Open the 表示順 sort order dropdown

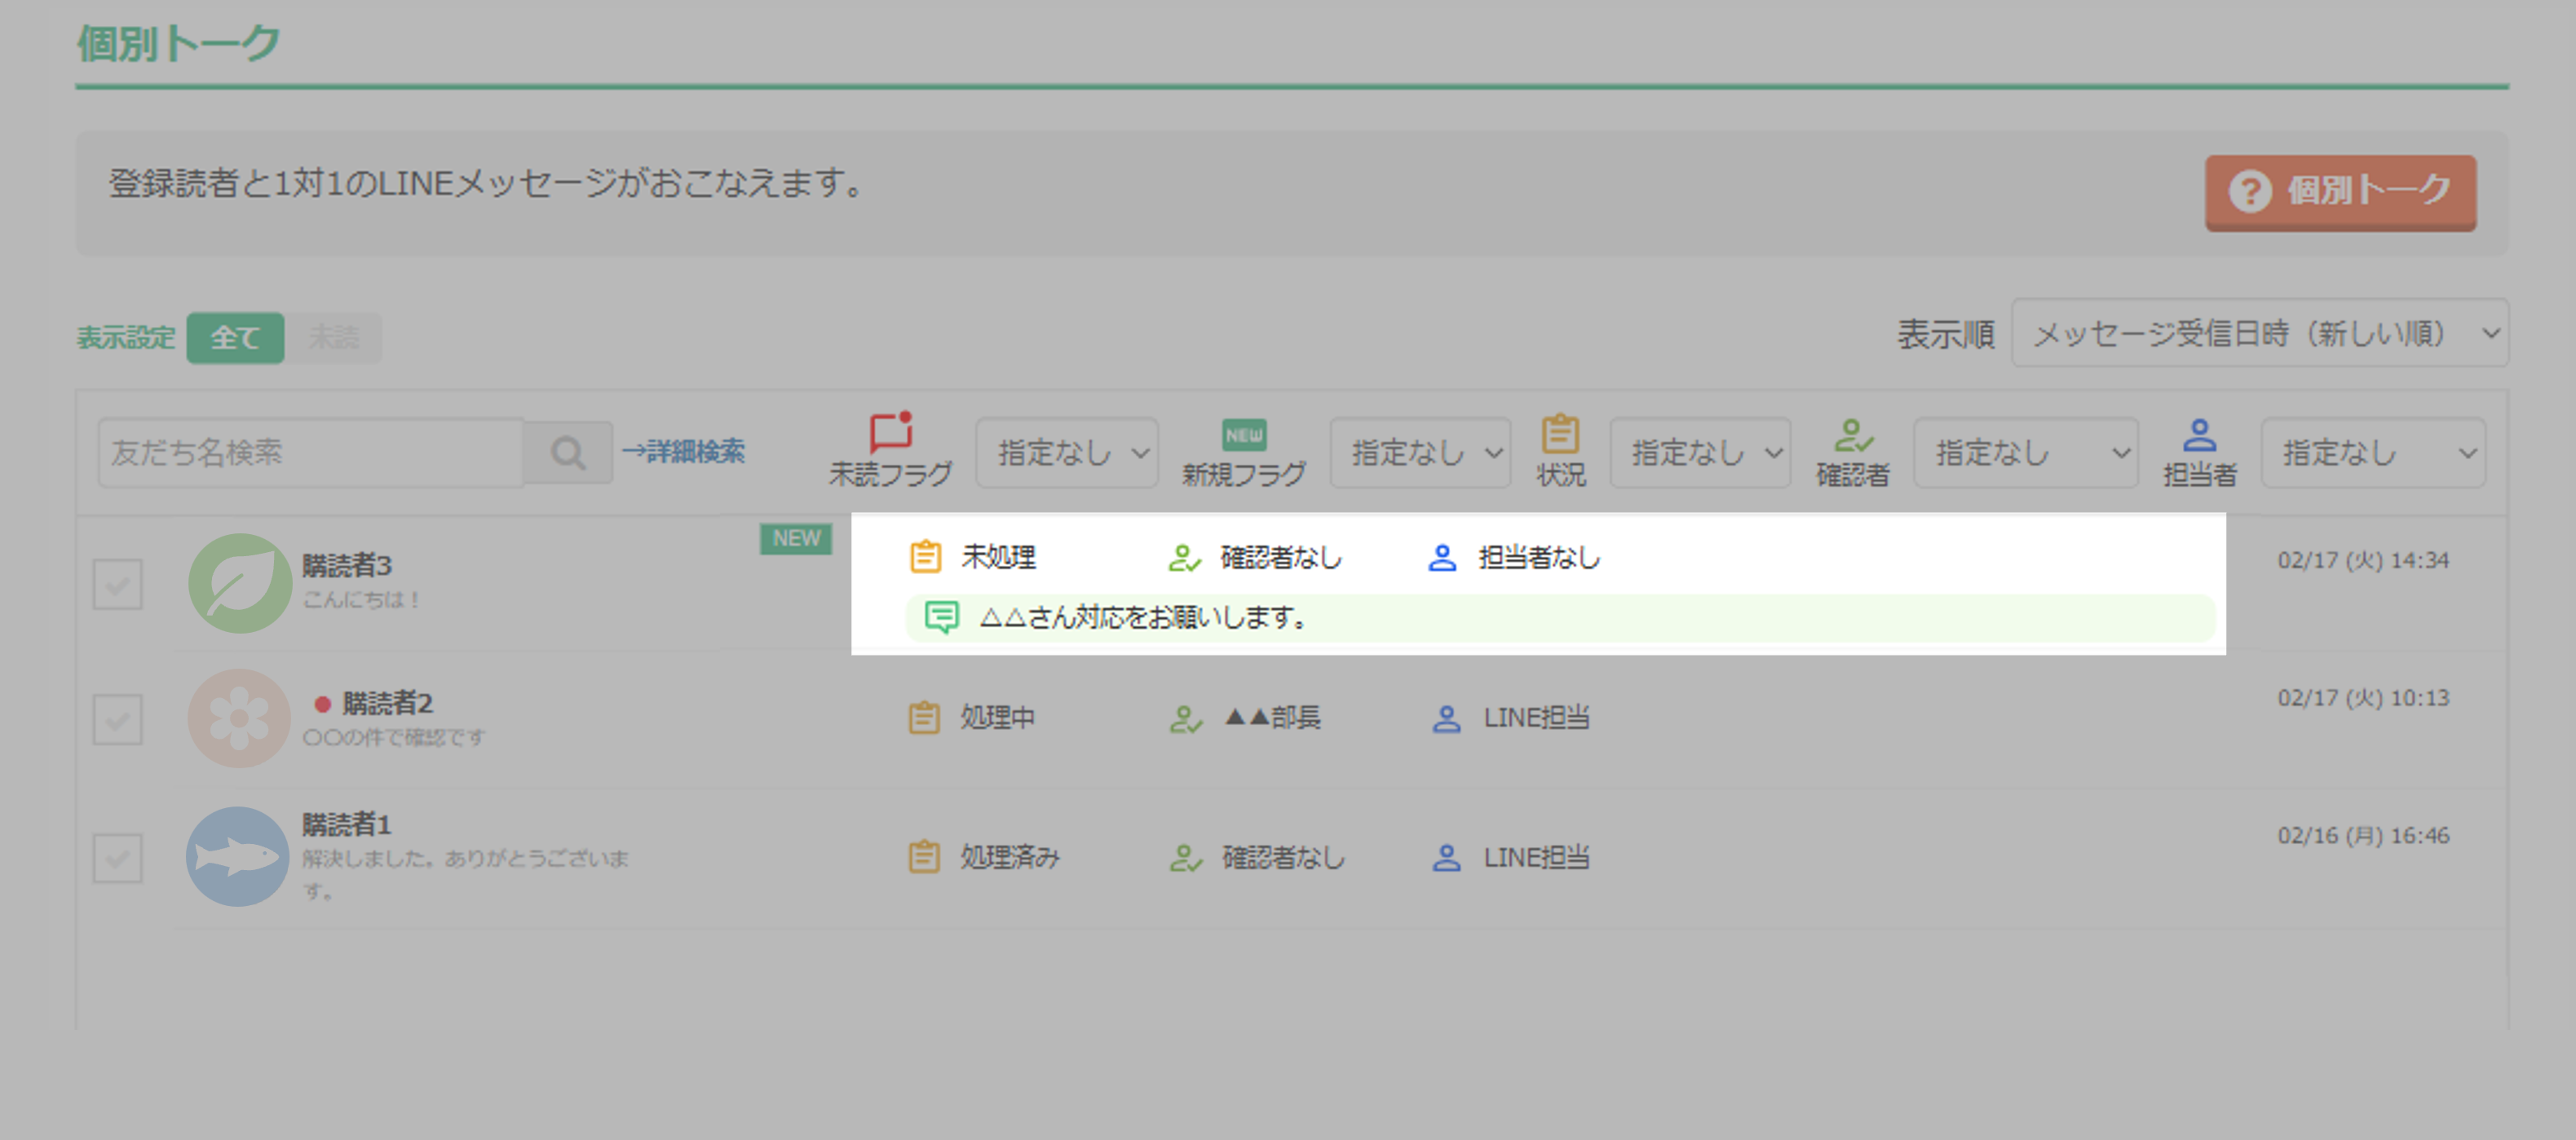2259,333
